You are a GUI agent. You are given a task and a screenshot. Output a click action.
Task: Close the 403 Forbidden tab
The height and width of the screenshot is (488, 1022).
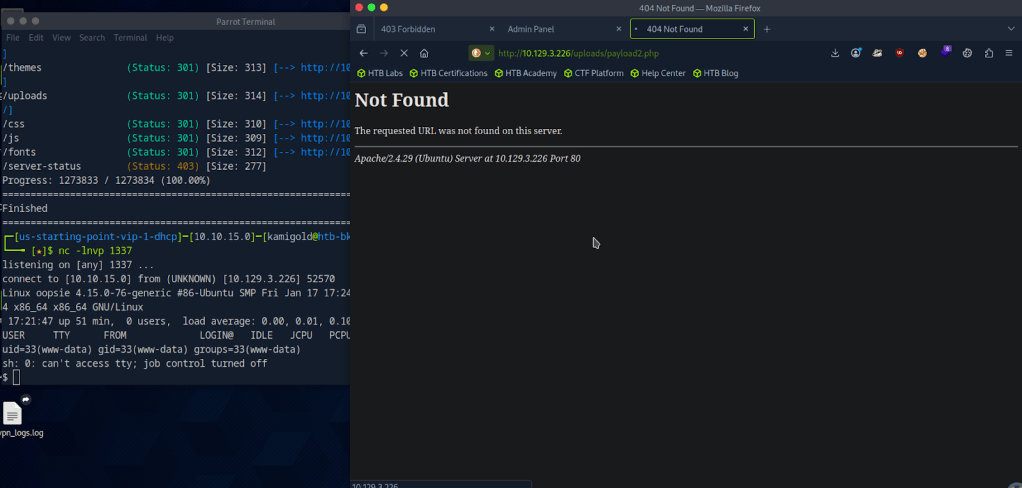491,29
